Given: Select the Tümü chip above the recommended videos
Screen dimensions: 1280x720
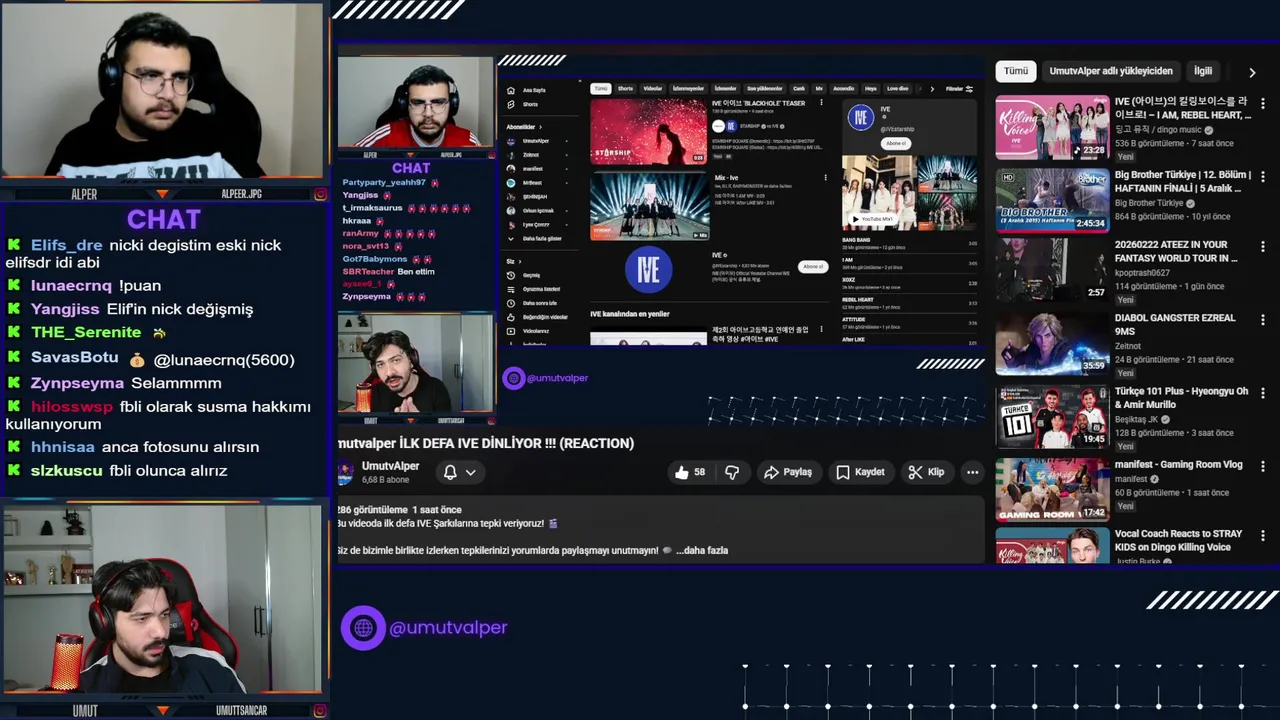Looking at the screenshot, I should [x=1016, y=71].
